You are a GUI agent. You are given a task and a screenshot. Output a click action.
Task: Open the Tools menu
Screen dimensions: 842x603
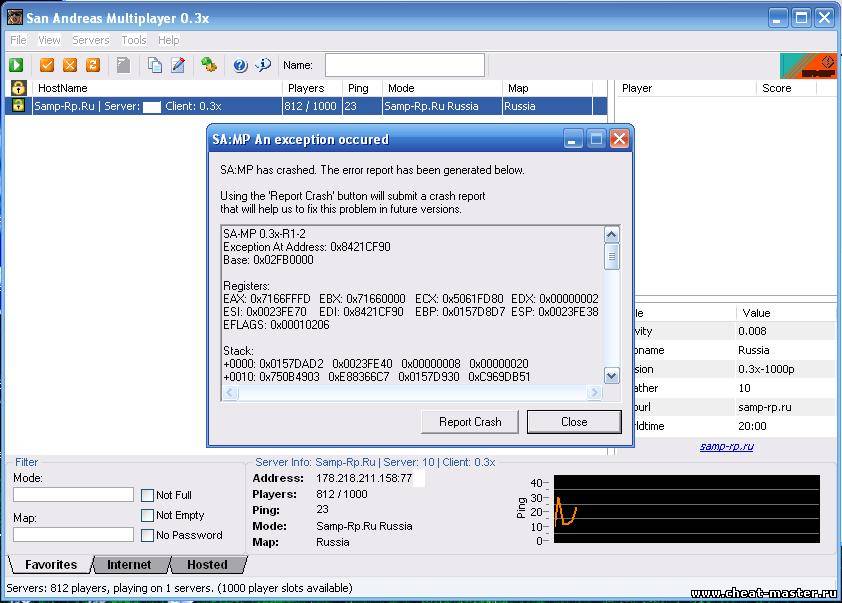pyautogui.click(x=134, y=40)
